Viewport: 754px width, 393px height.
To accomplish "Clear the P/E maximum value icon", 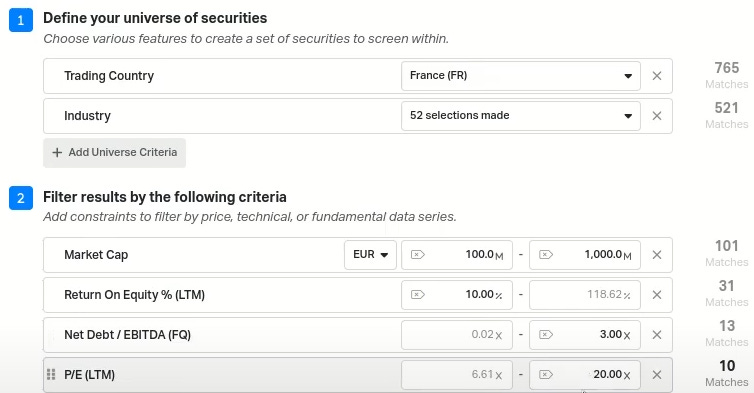I will point(546,375).
